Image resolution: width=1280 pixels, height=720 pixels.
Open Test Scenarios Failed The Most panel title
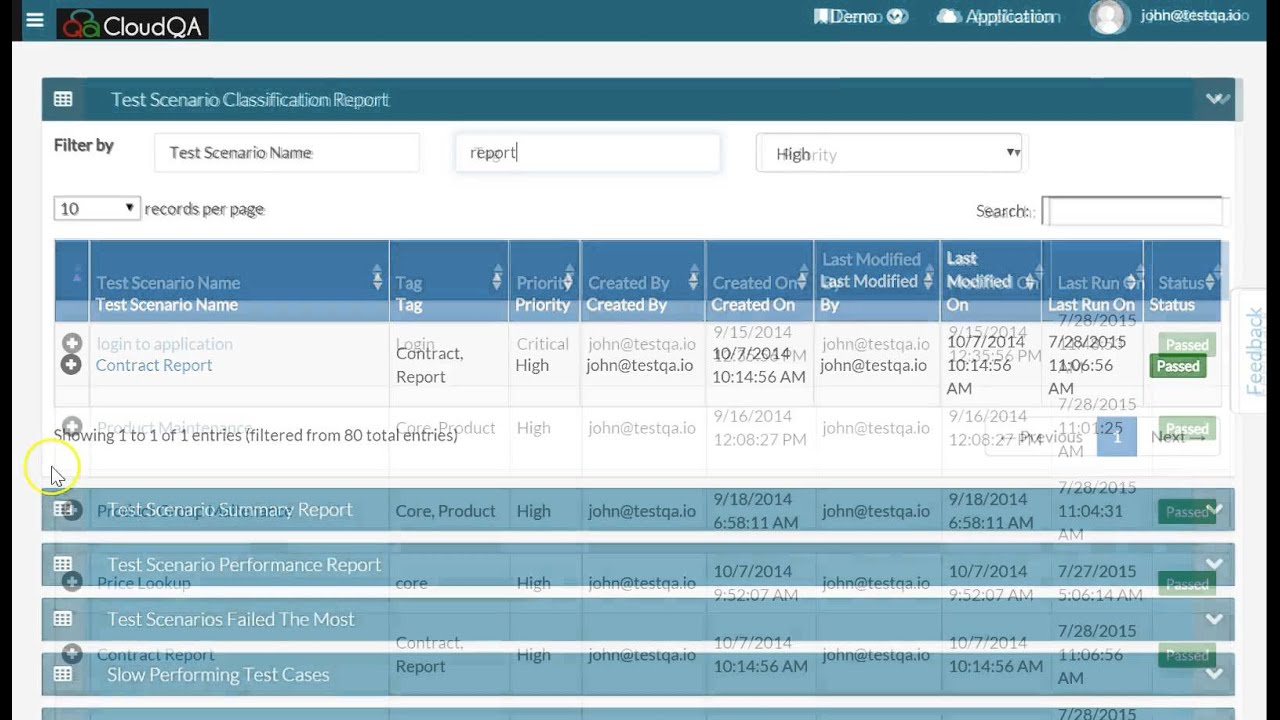231,619
